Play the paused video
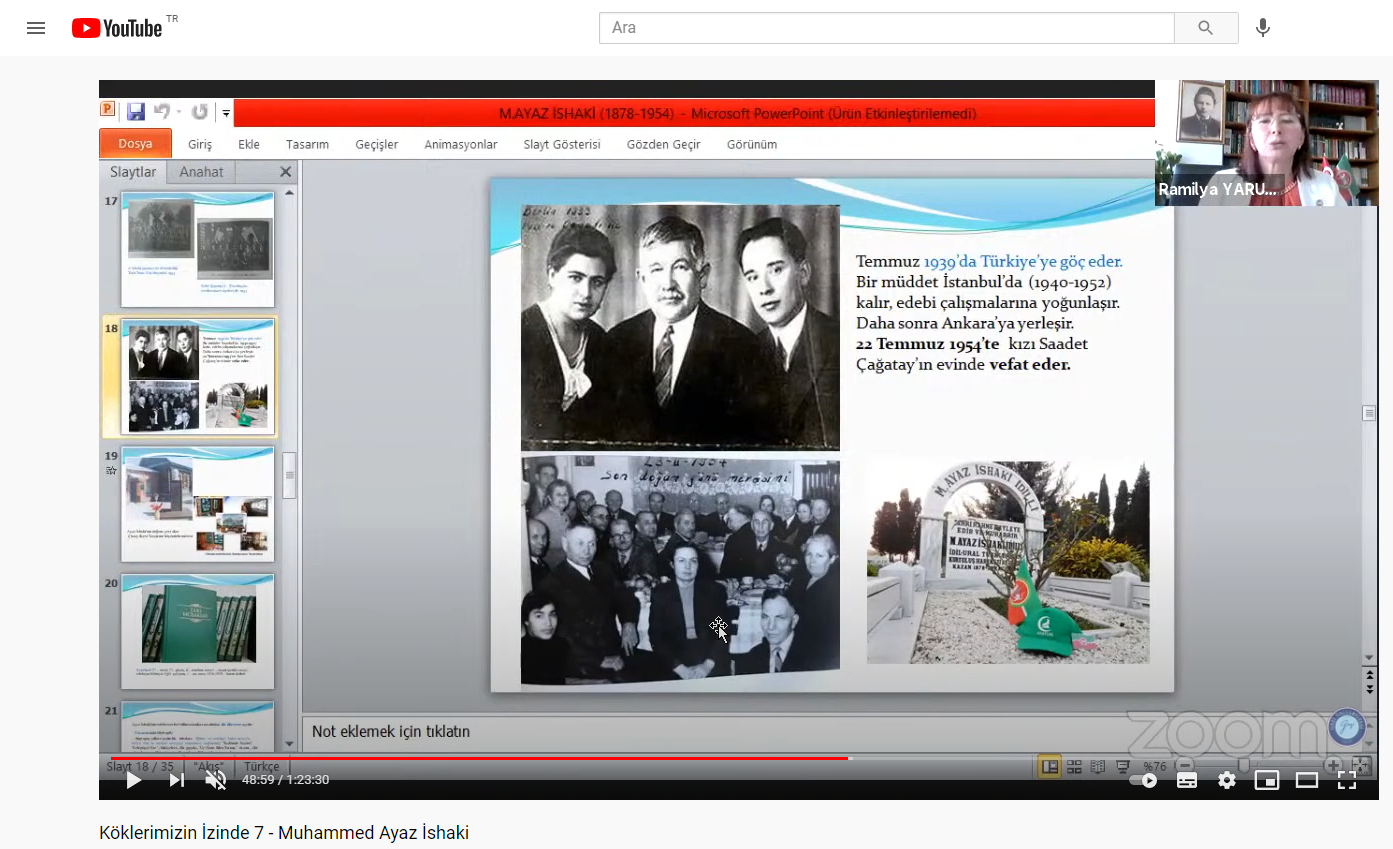Viewport: 1393px width, 849px height. point(133,780)
